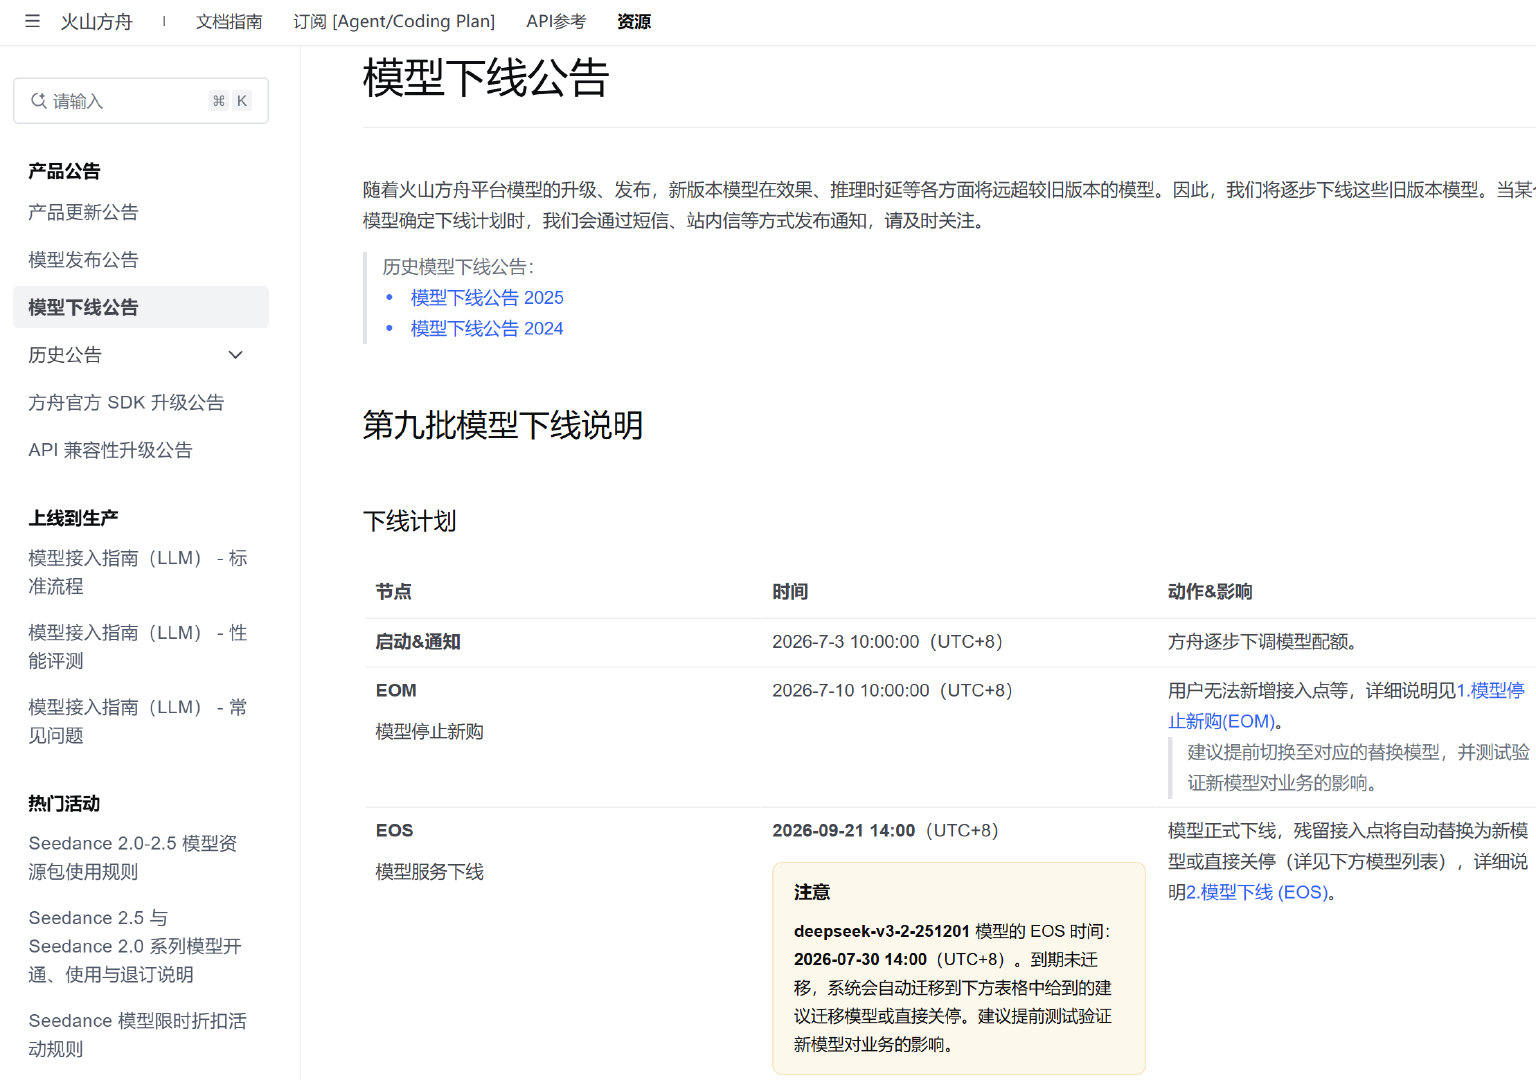
Task: Click the 动作&影响 column header
Action: (x=1210, y=592)
